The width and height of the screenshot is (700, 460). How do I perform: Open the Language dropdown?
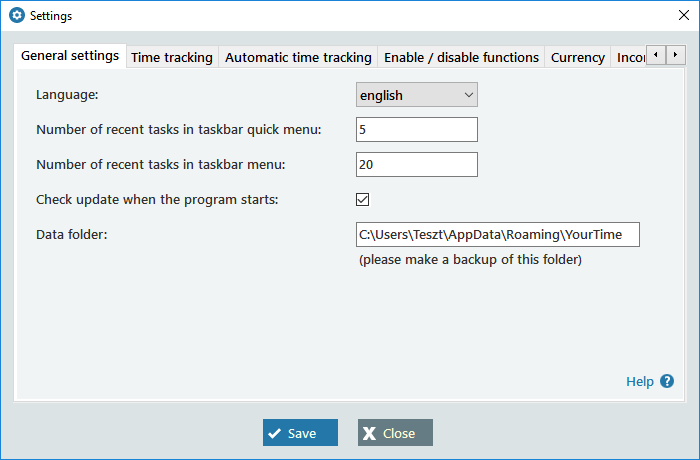[x=417, y=95]
